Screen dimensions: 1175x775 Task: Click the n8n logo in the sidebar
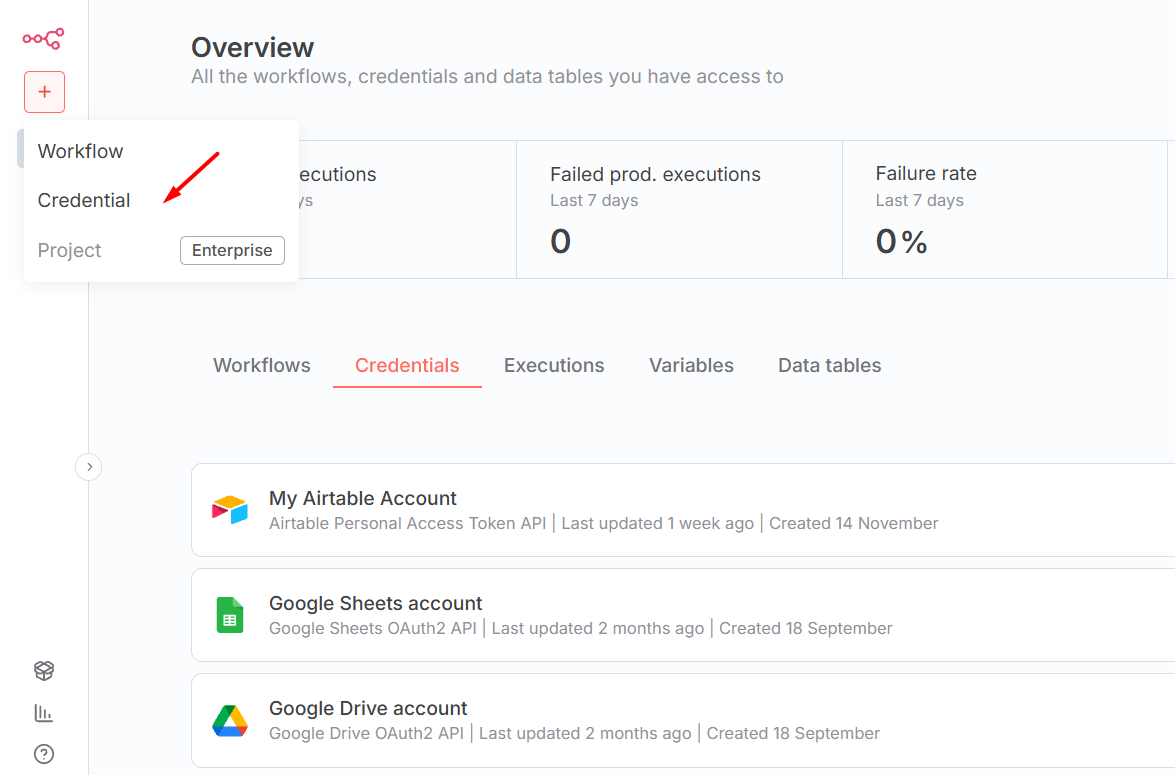(x=43, y=39)
